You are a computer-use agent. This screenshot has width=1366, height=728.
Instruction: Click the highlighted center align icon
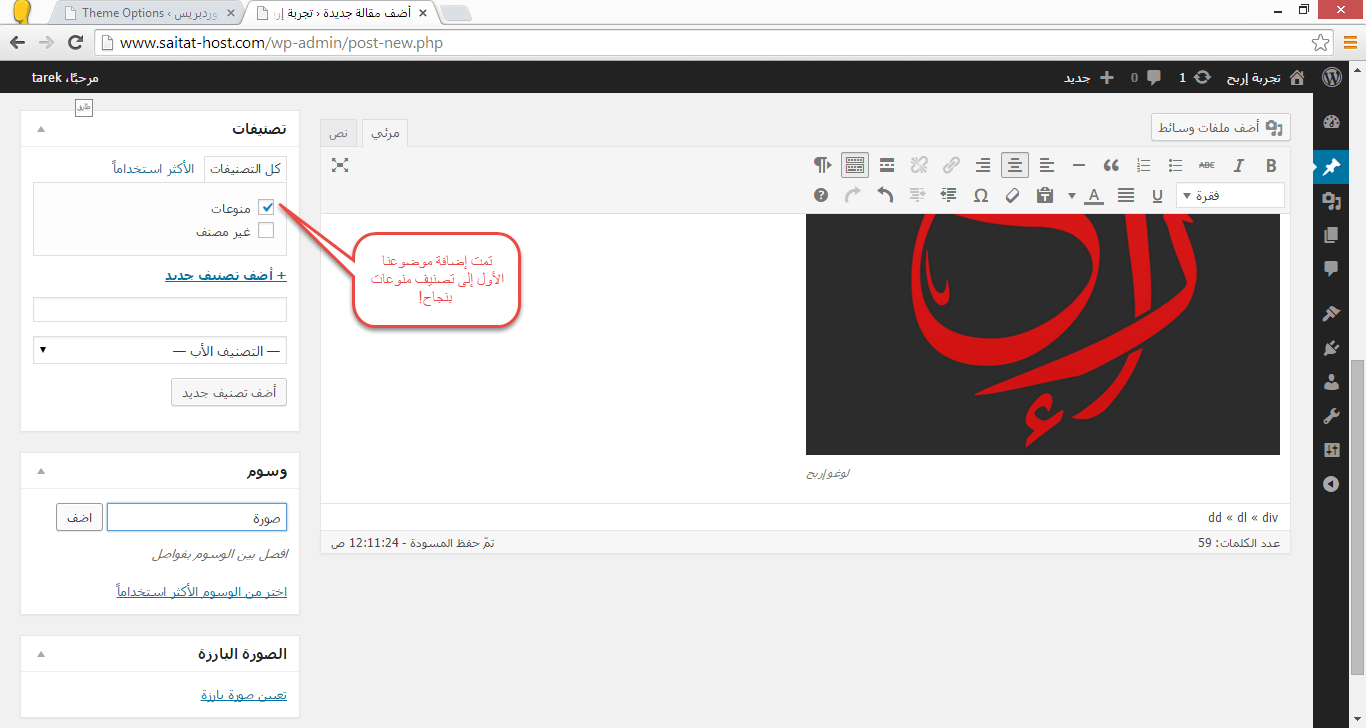1015,165
